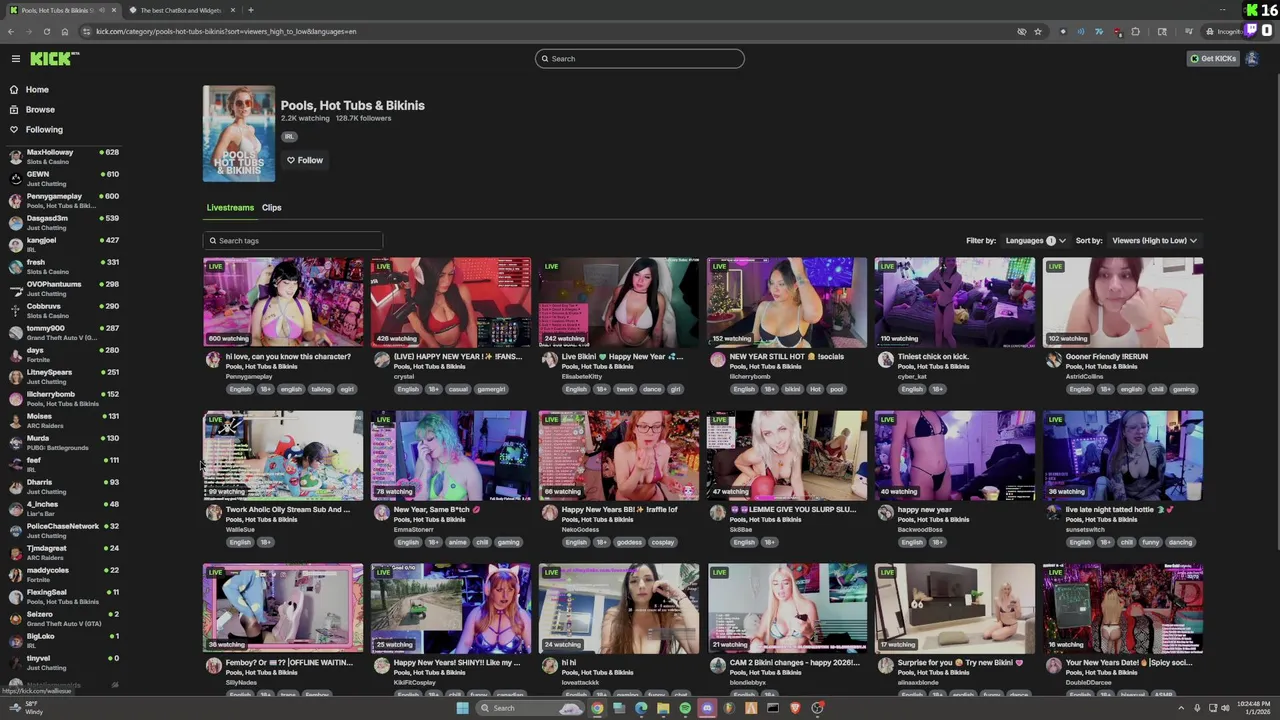Open Spotify from the taskbar
1280x720 pixels.
(685, 708)
